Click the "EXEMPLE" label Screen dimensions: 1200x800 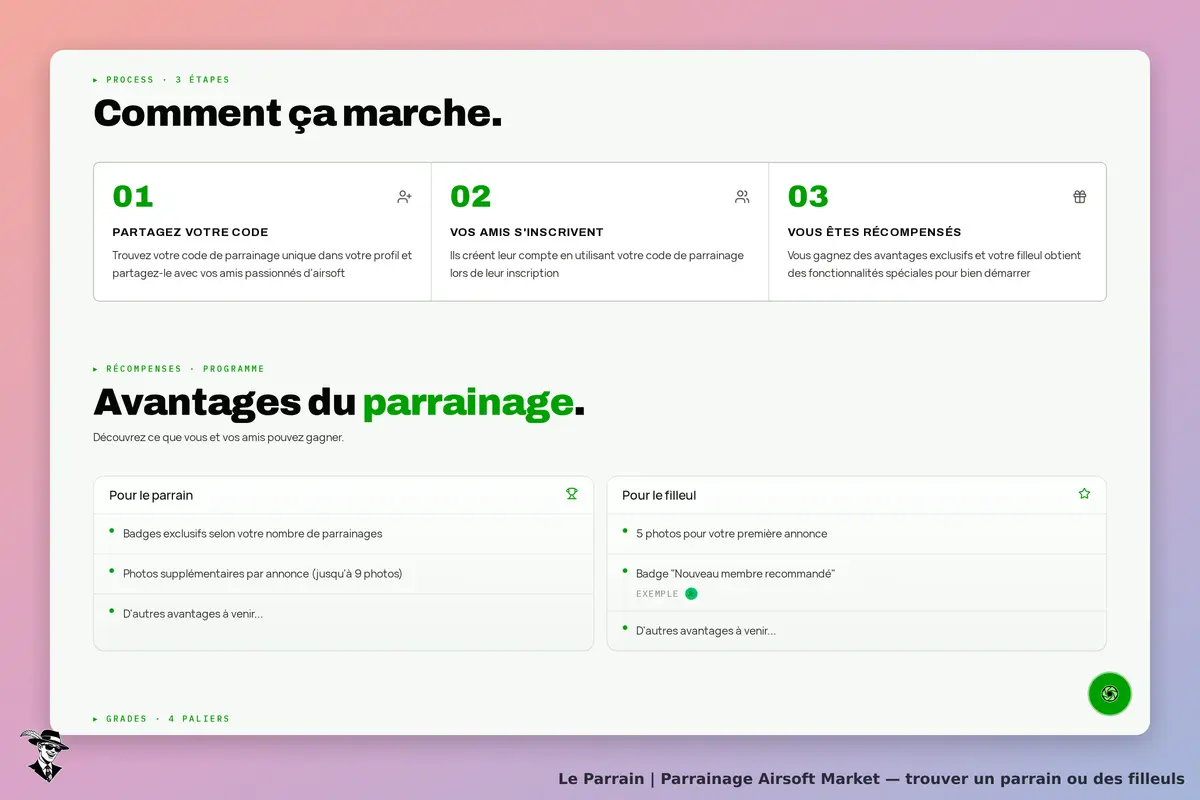click(657, 594)
